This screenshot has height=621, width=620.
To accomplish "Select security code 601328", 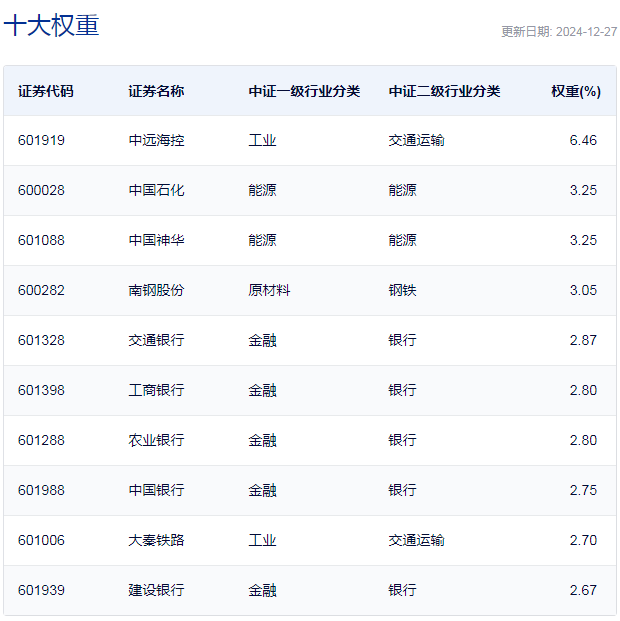I will click(x=41, y=340).
